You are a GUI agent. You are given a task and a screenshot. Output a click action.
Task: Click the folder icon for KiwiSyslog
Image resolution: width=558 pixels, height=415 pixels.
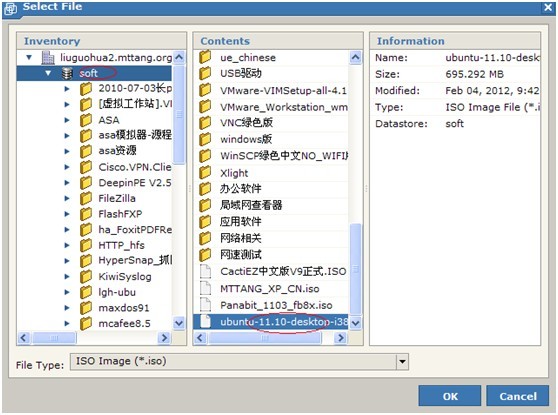tap(86, 277)
